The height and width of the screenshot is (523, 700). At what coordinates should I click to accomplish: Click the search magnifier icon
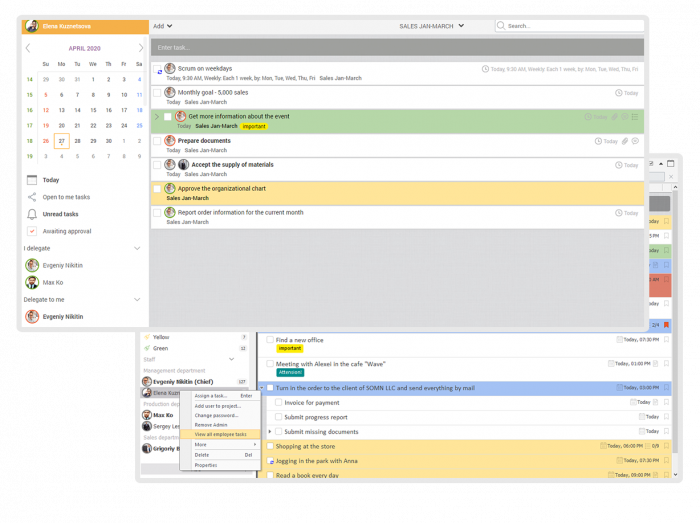[501, 25]
